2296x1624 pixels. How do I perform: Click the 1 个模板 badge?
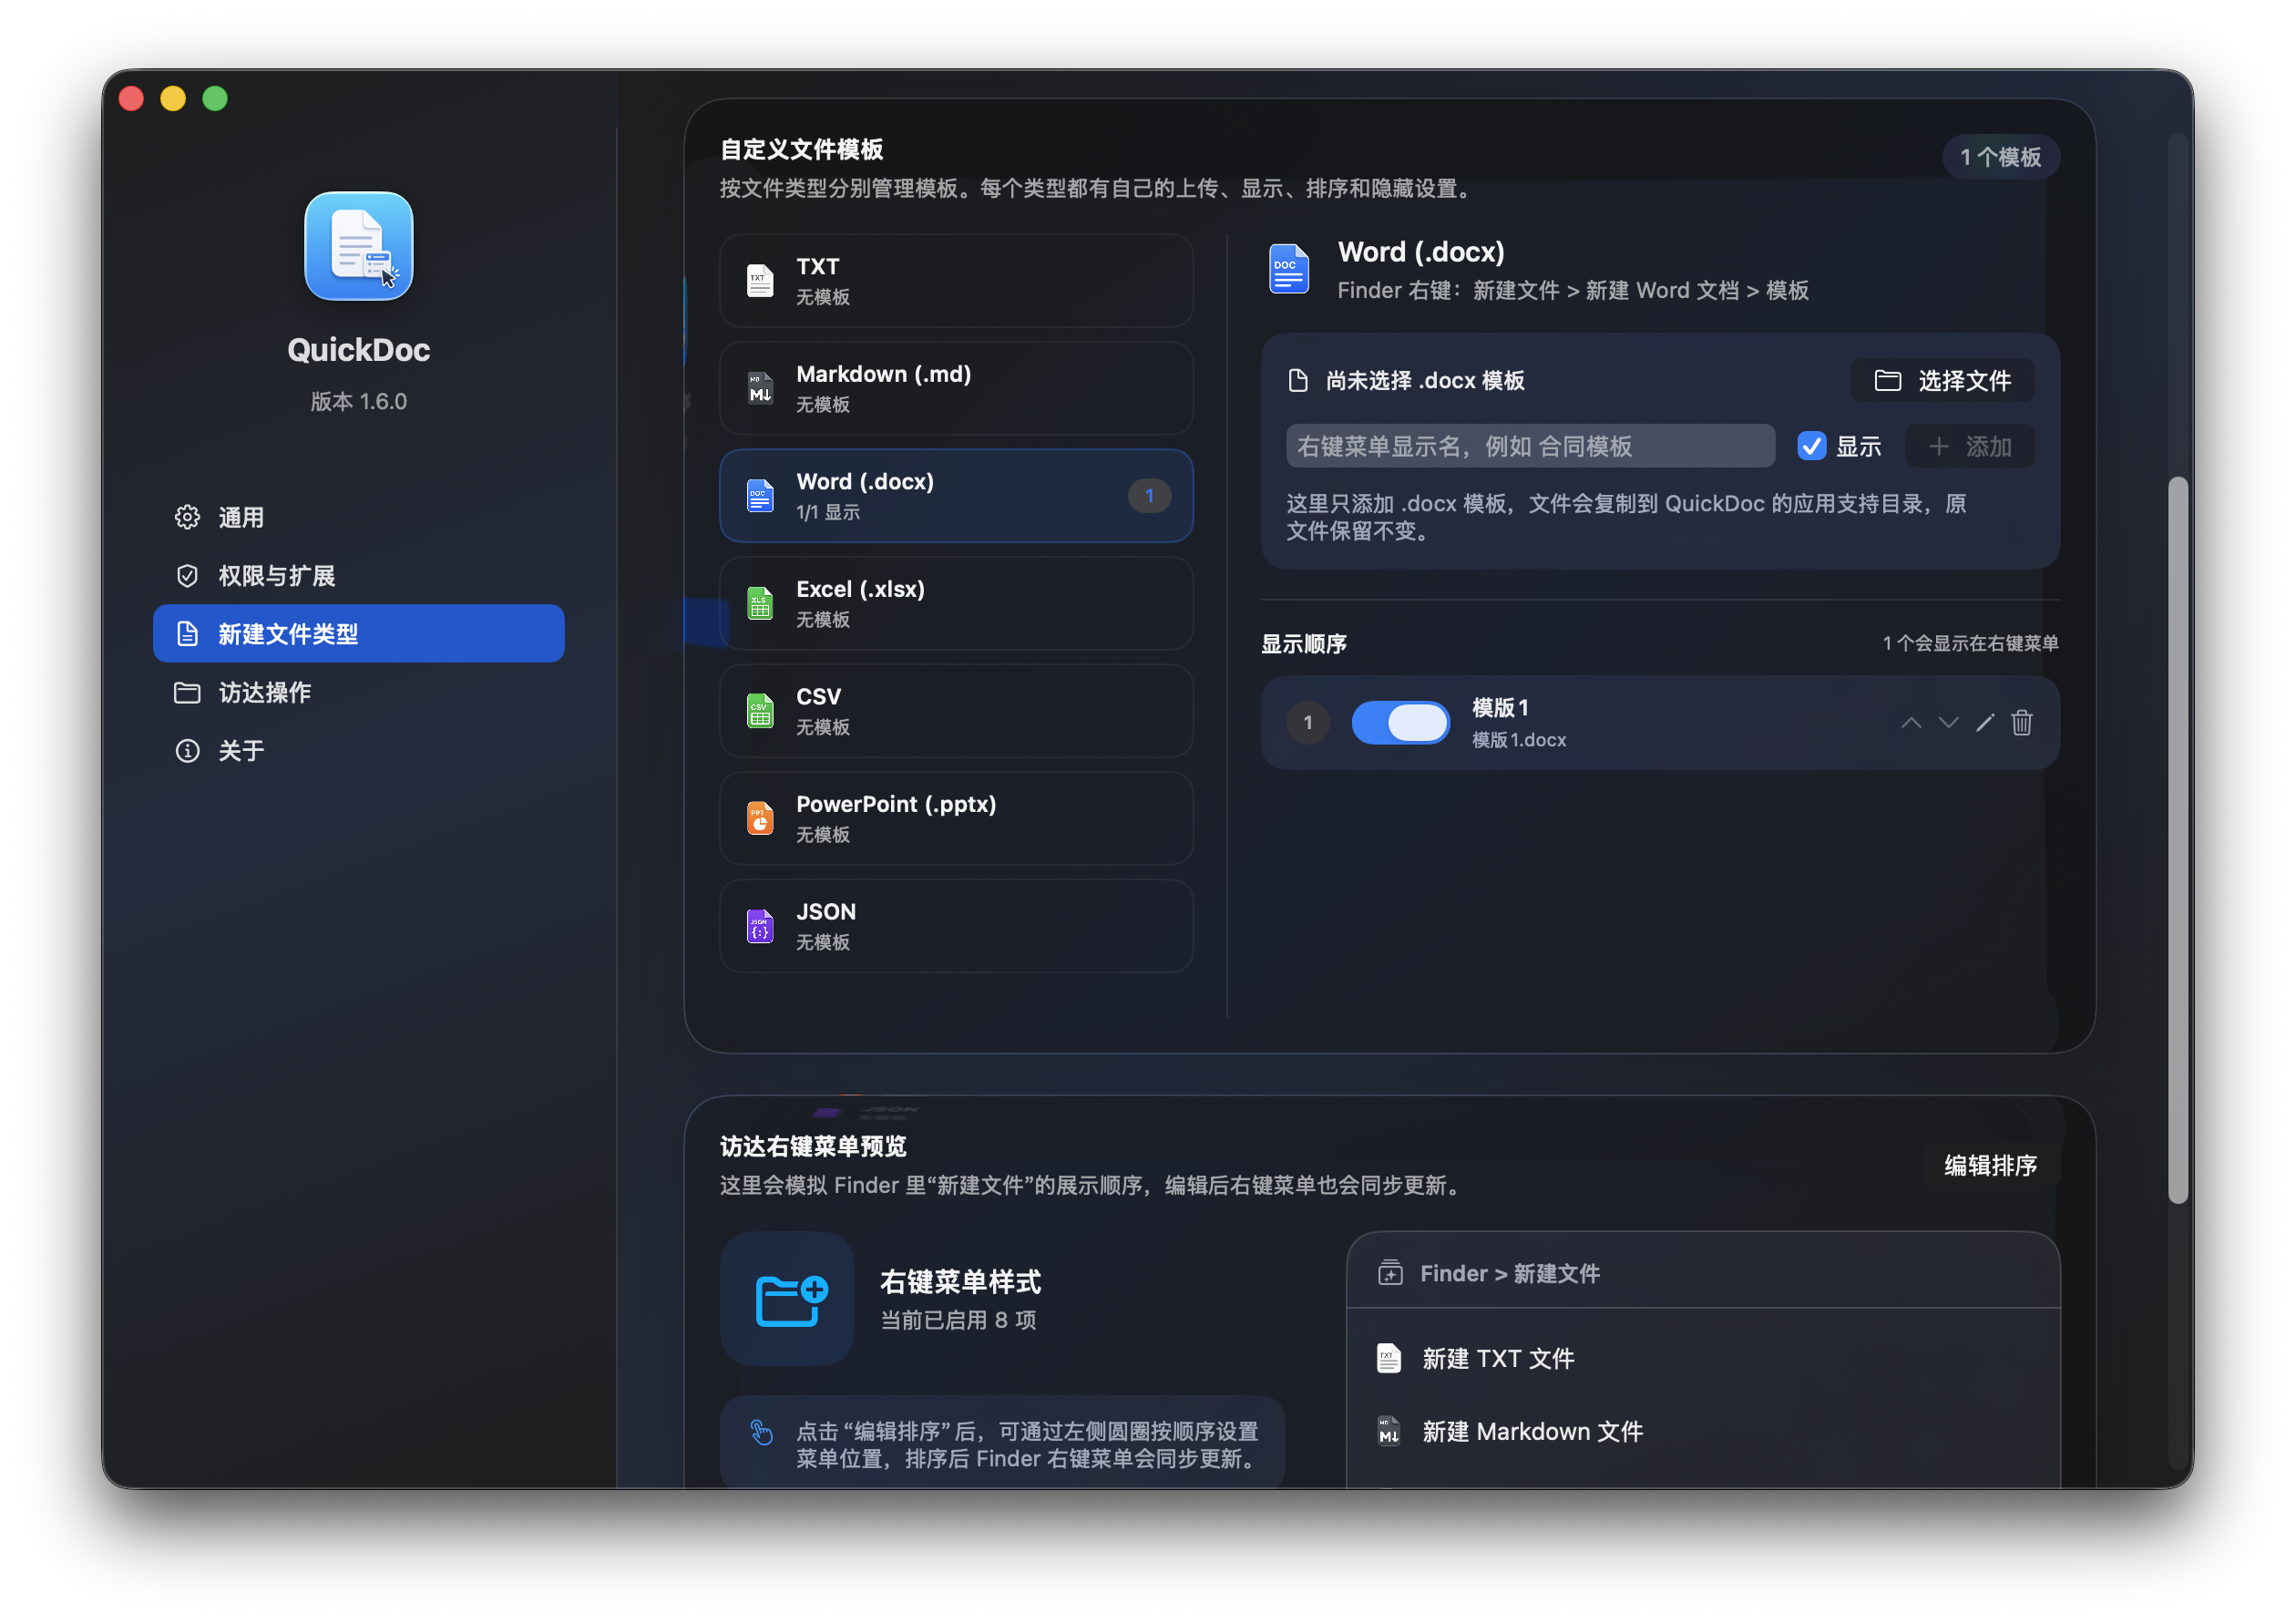coord(2000,157)
